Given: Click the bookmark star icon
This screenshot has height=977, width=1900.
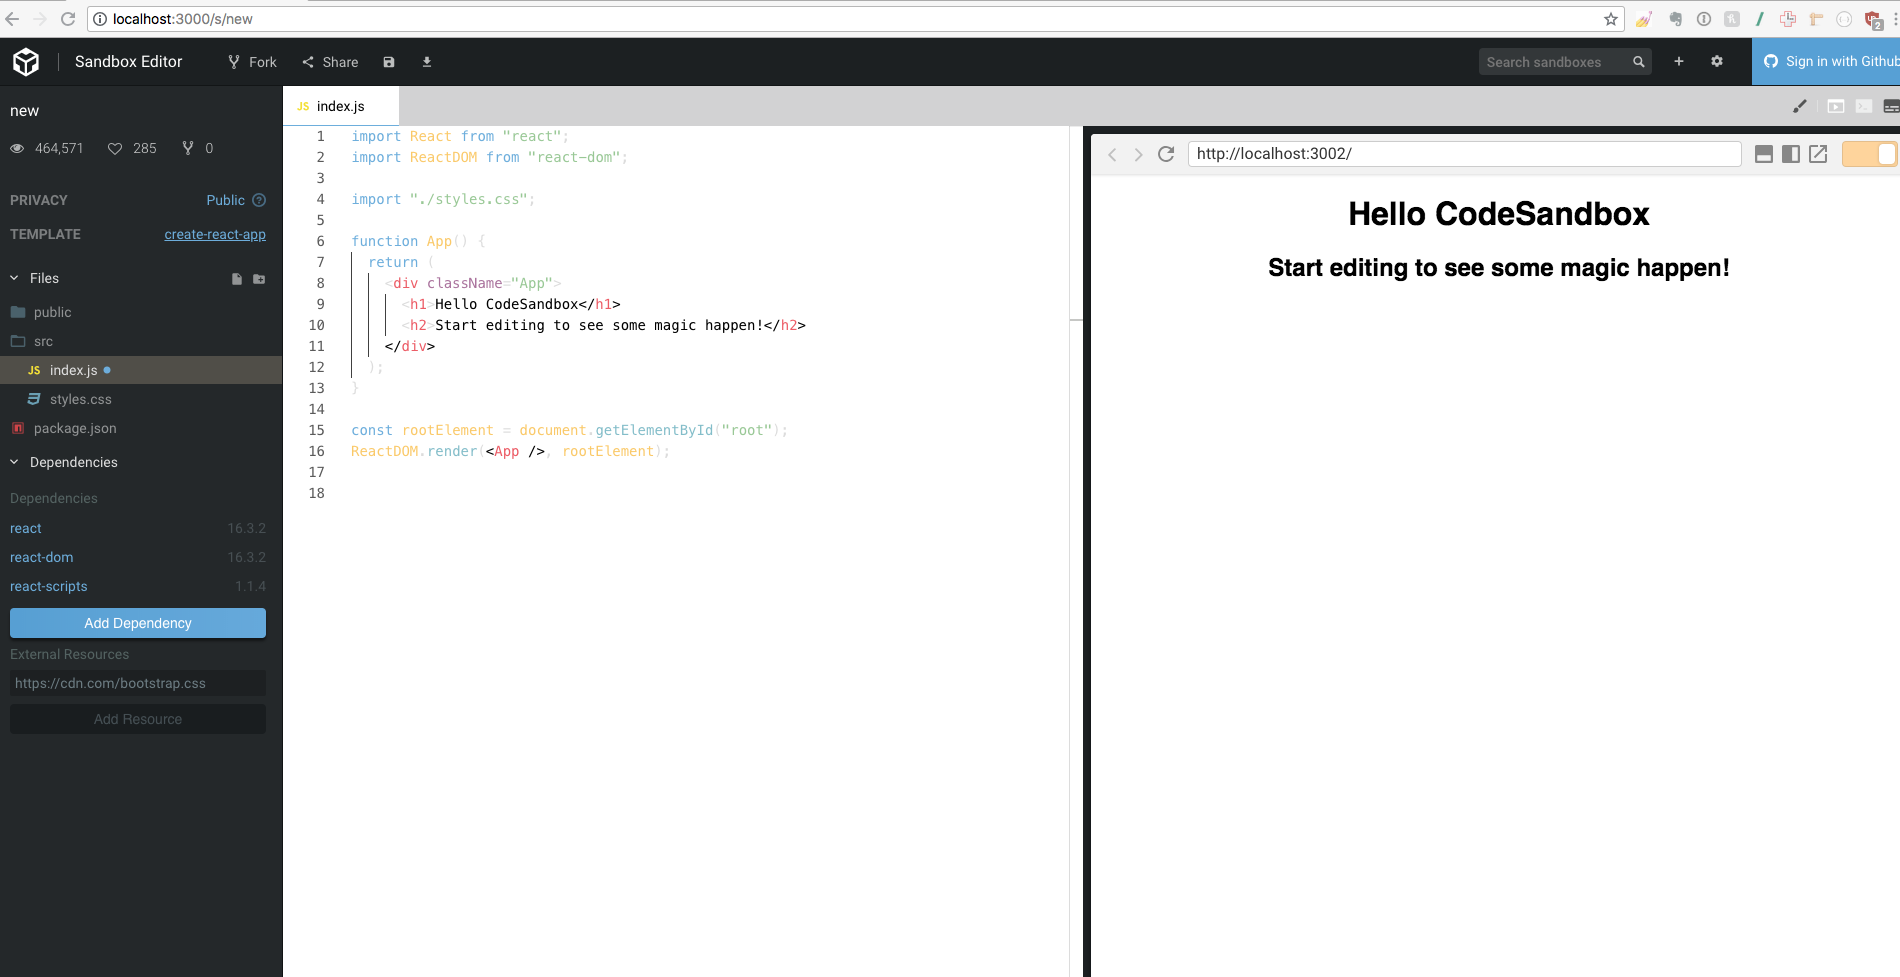Looking at the screenshot, I should click(1610, 19).
